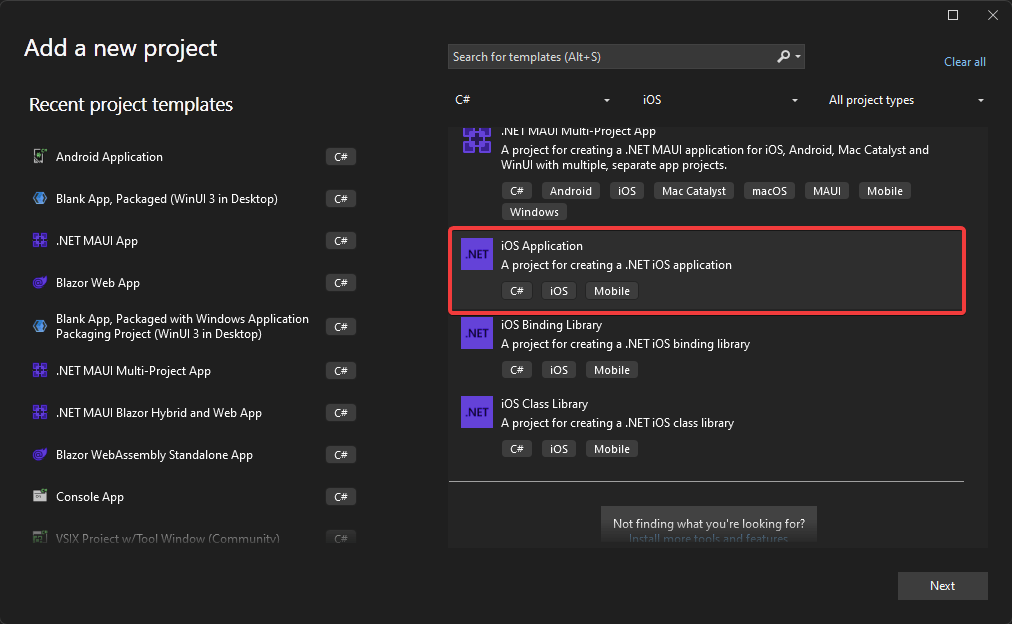Click the Windows tag
The height and width of the screenshot is (624, 1012).
(534, 212)
